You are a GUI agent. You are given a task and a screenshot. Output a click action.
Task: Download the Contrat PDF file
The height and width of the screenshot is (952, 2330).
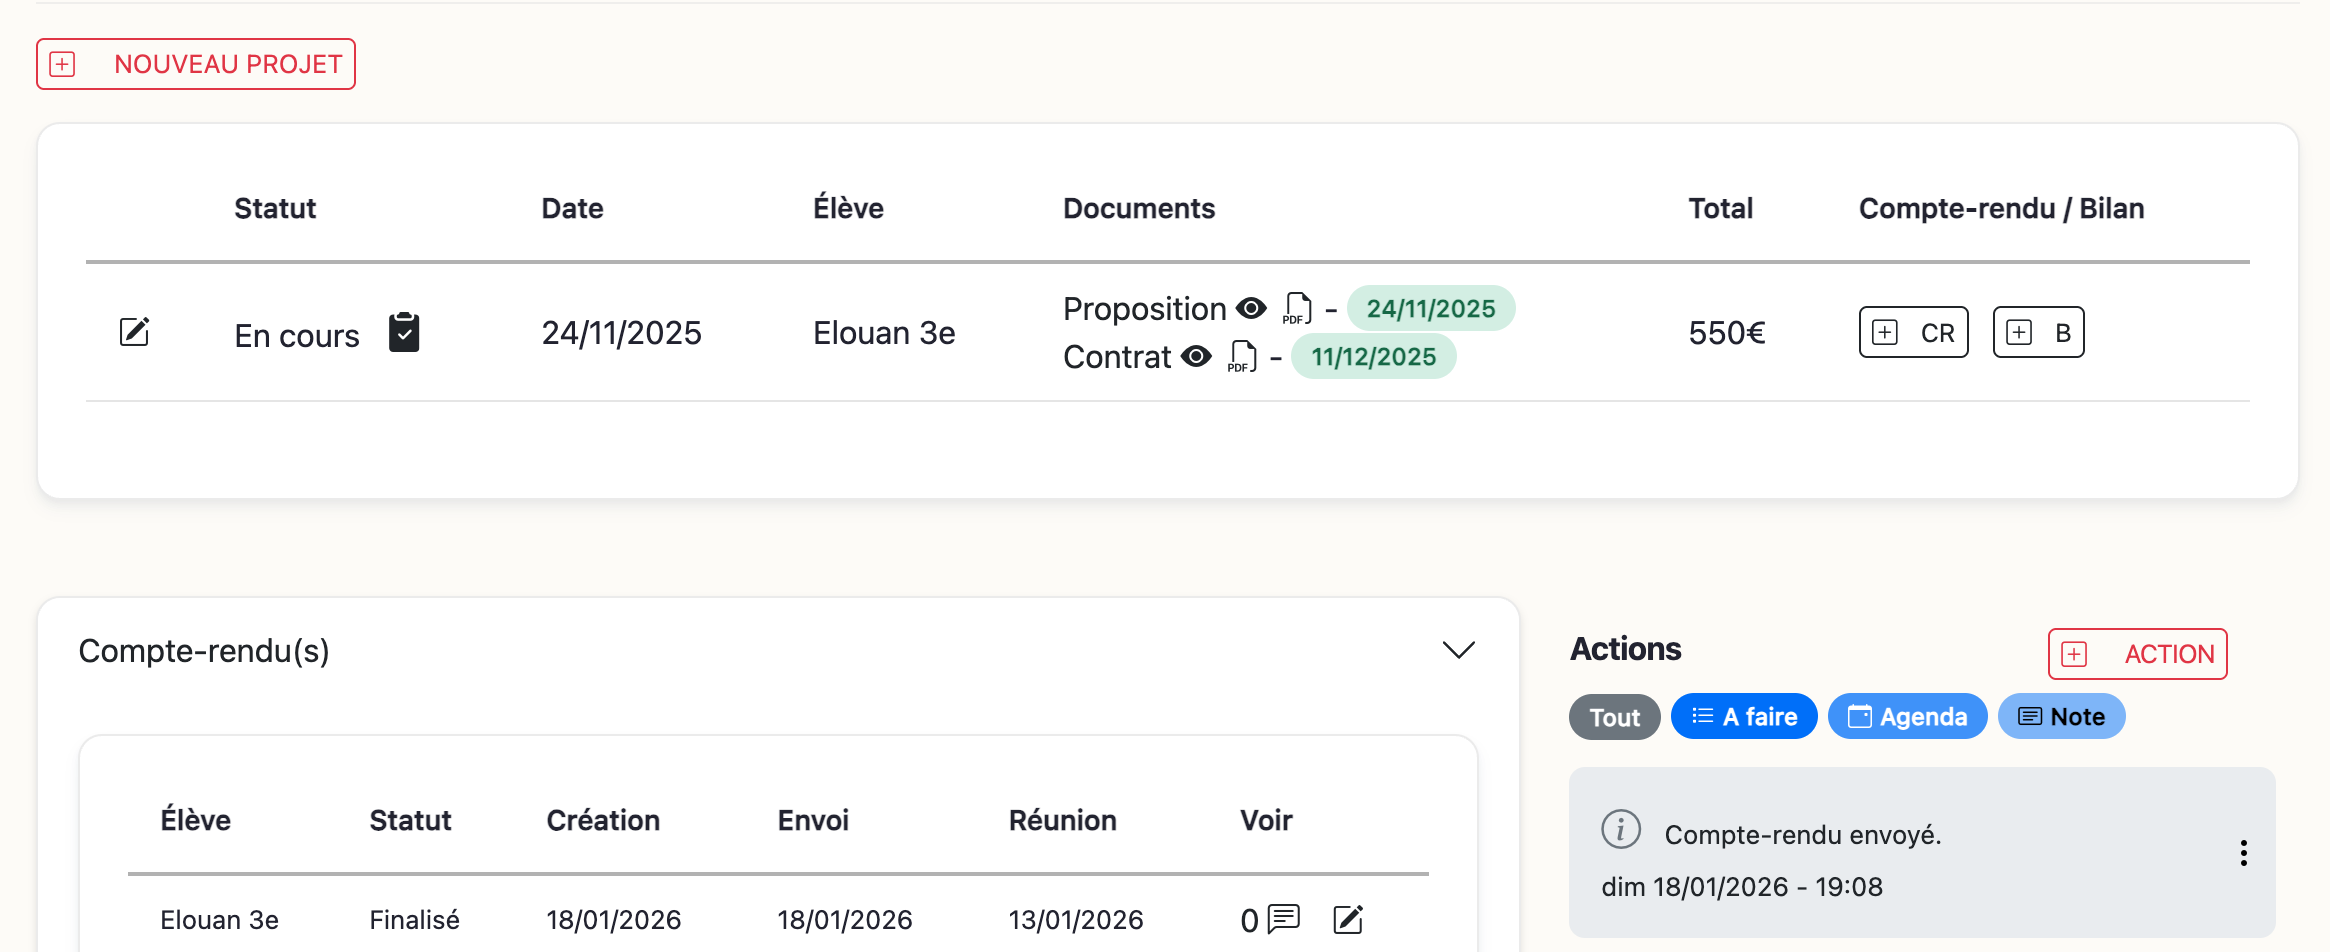click(x=1242, y=357)
